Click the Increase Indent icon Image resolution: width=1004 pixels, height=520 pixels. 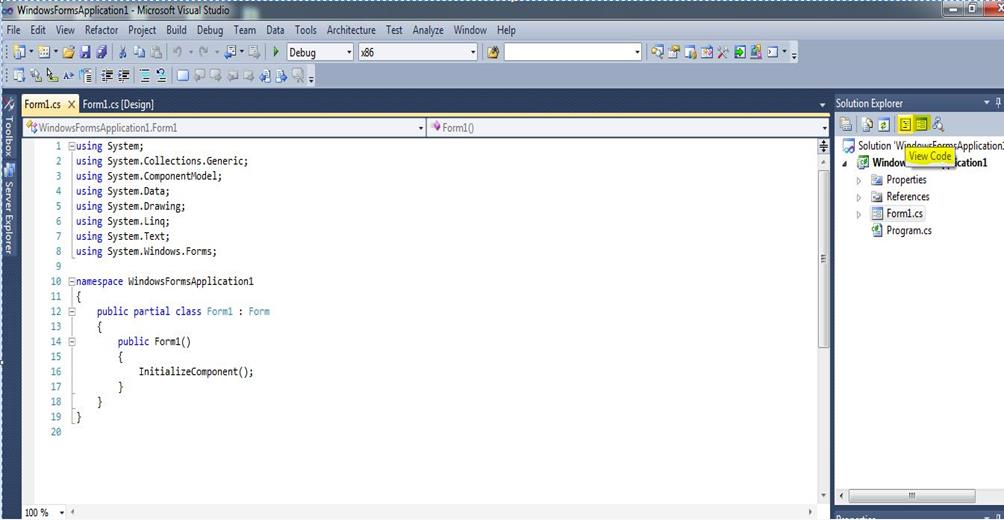pyautogui.click(x=124, y=76)
